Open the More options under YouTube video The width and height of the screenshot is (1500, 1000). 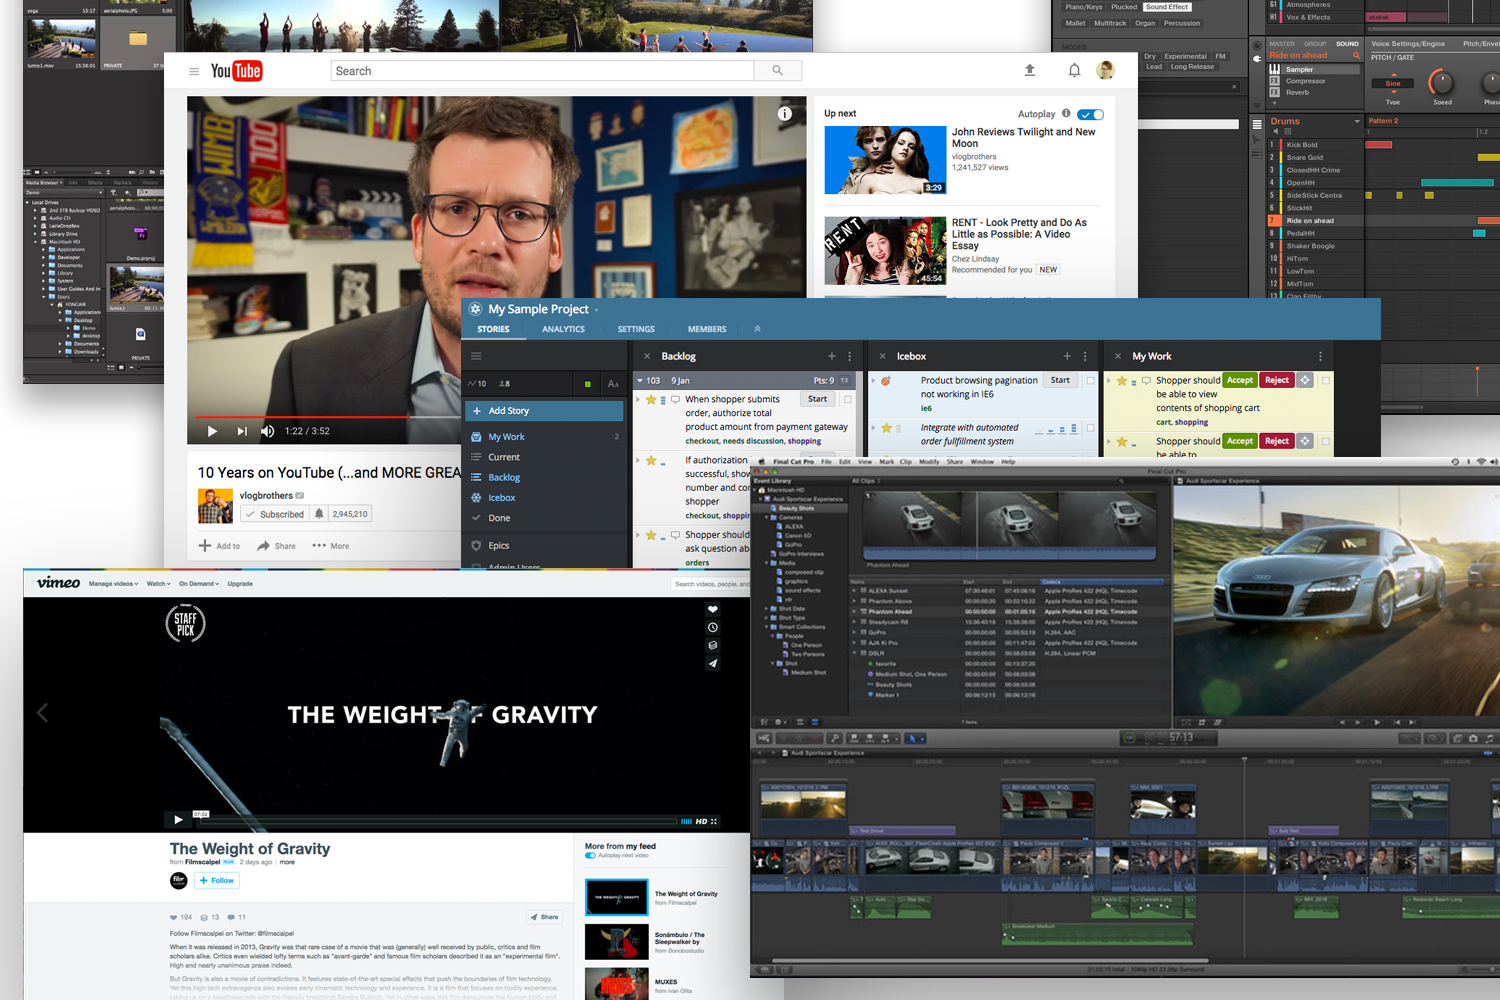330,546
